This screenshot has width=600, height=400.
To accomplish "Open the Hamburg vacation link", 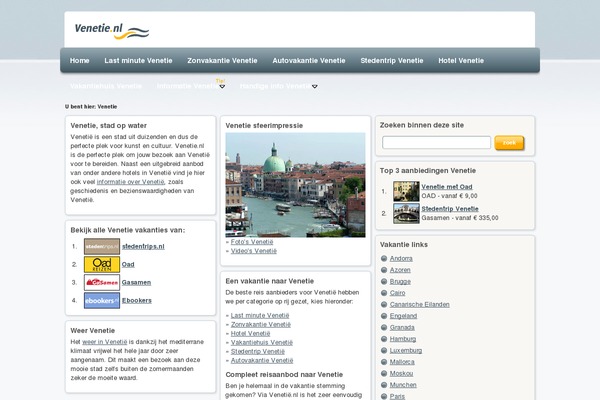I will tap(403, 339).
